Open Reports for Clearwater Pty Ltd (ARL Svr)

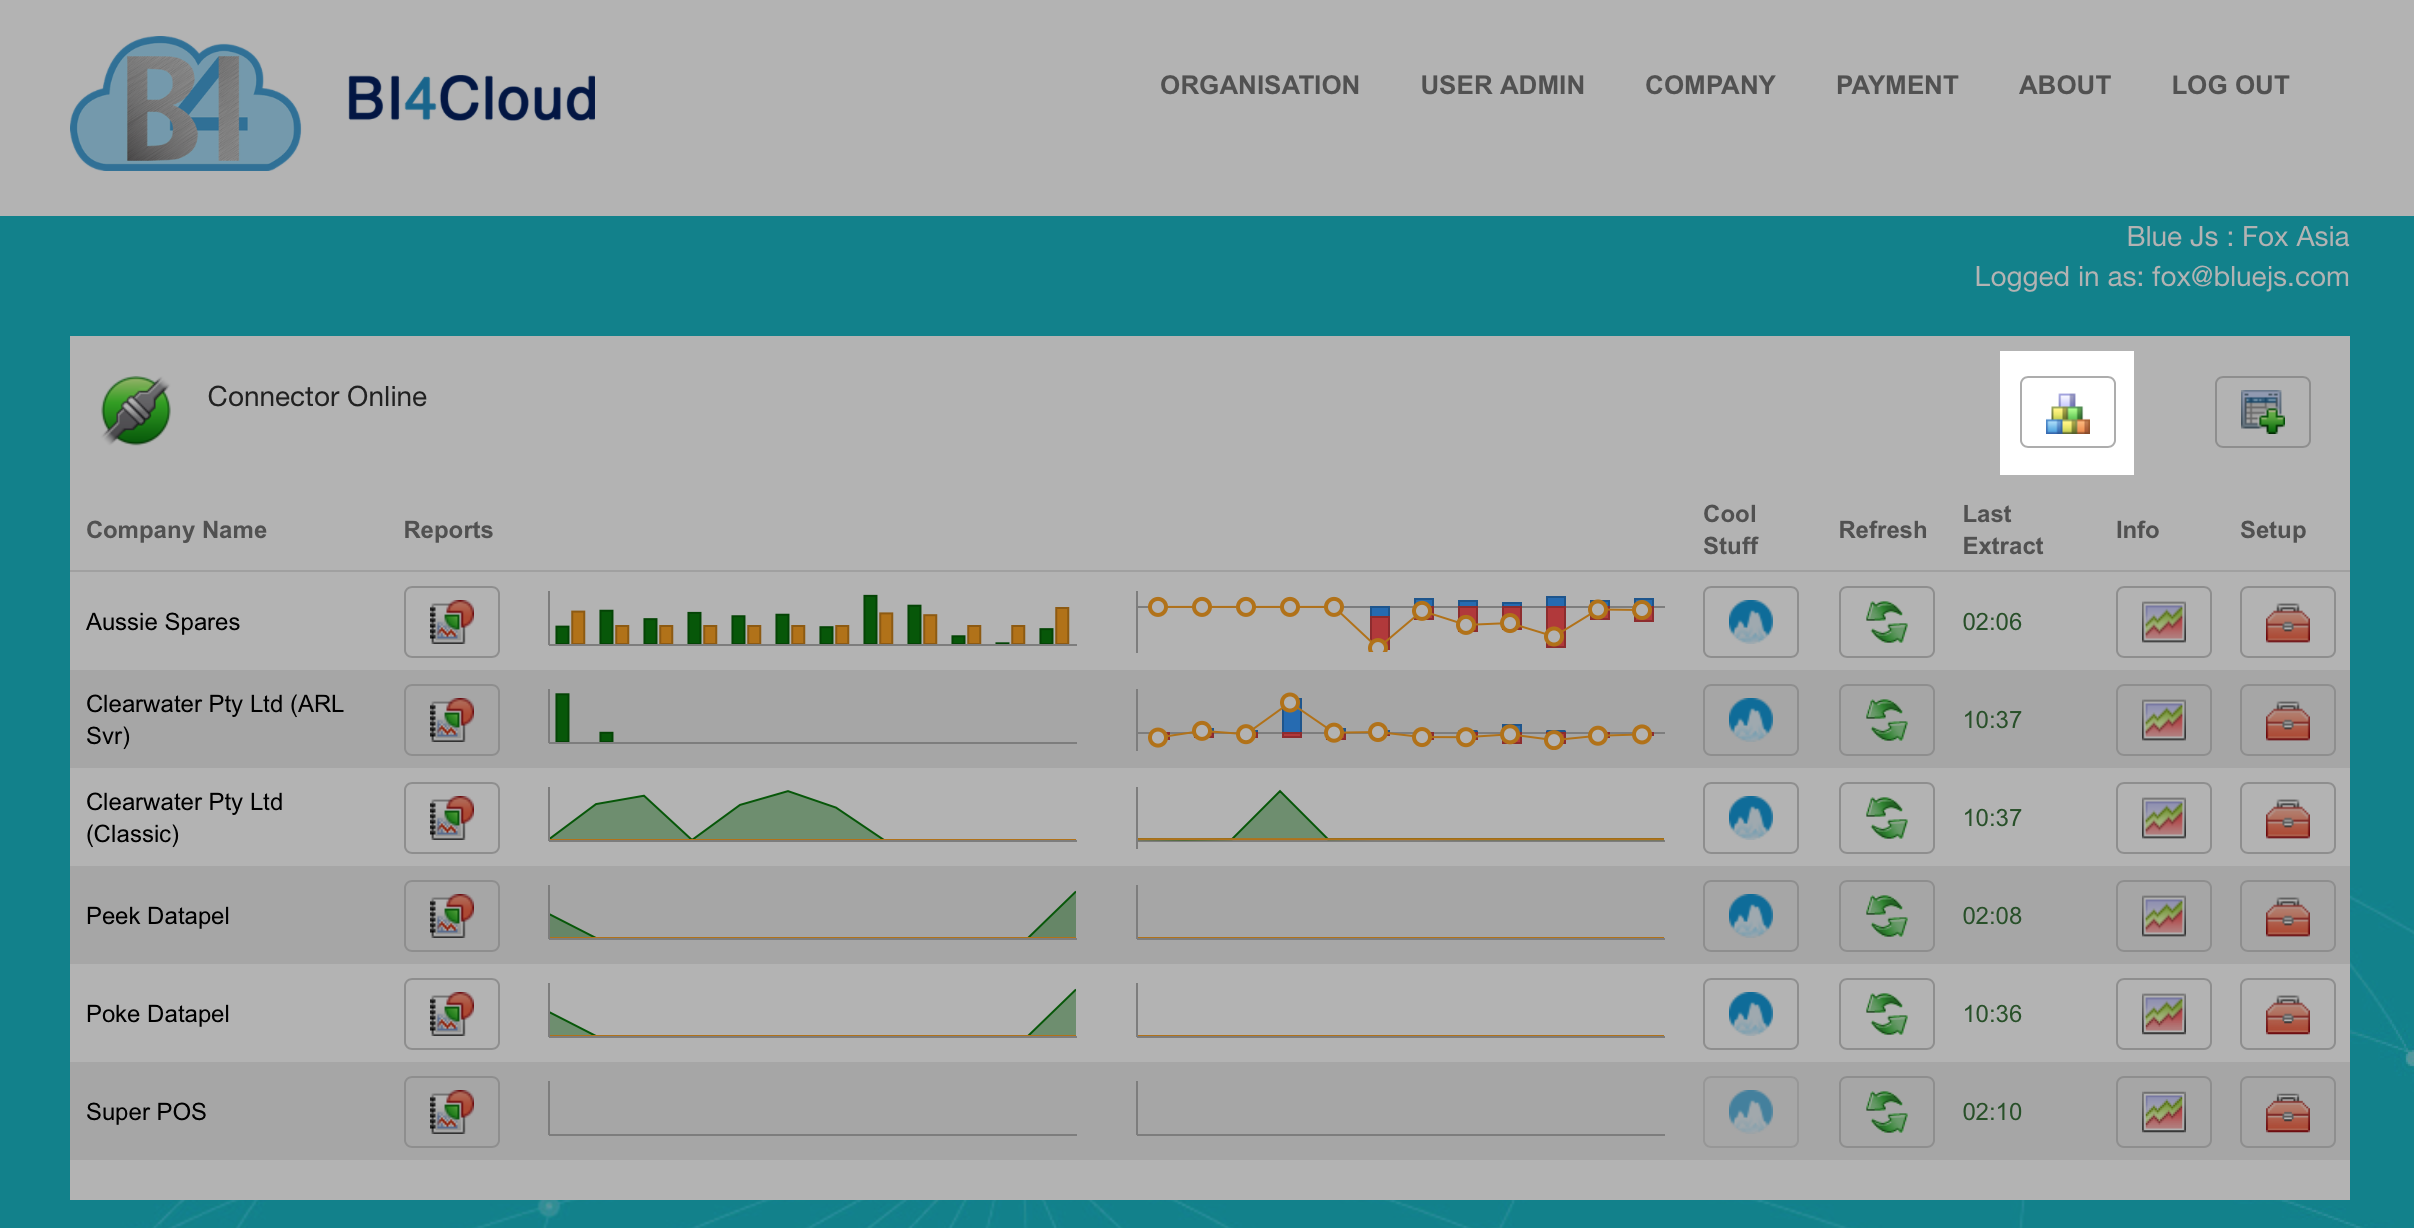point(451,720)
